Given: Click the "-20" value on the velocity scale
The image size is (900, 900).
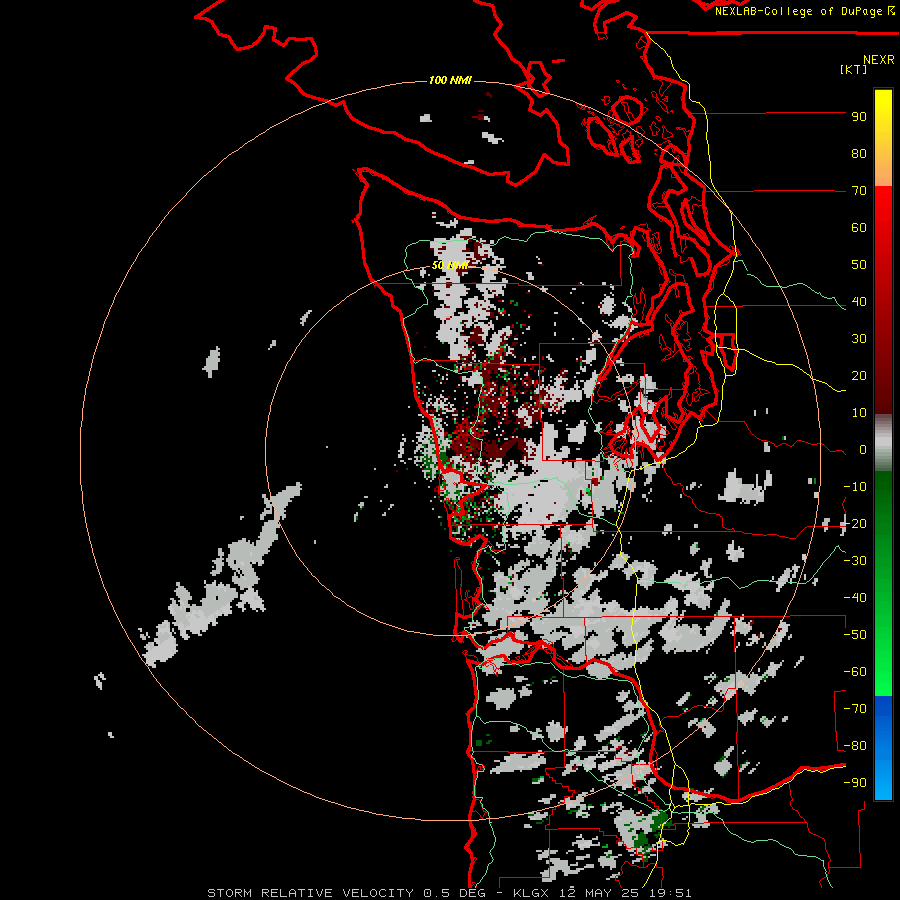Looking at the screenshot, I should pos(855,524).
